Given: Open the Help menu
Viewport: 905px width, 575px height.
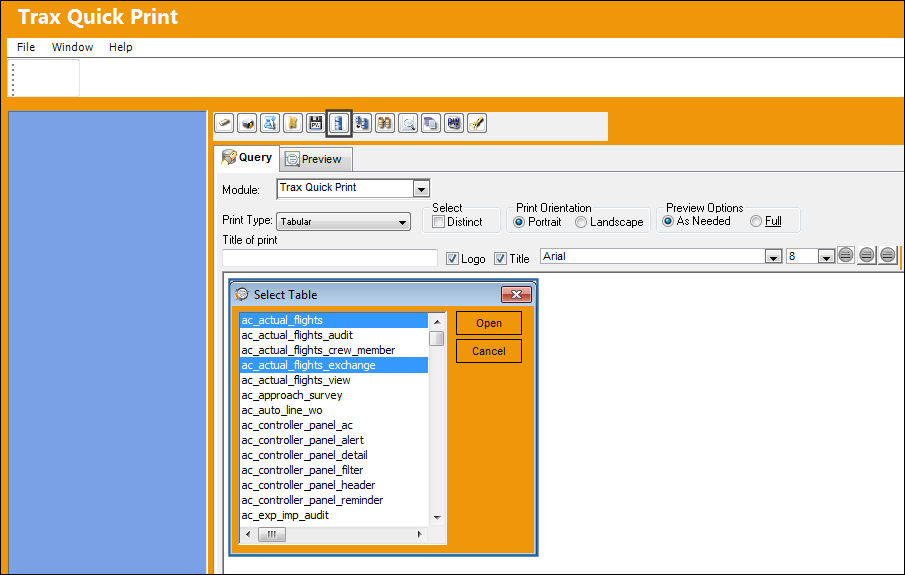Looking at the screenshot, I should (x=121, y=47).
